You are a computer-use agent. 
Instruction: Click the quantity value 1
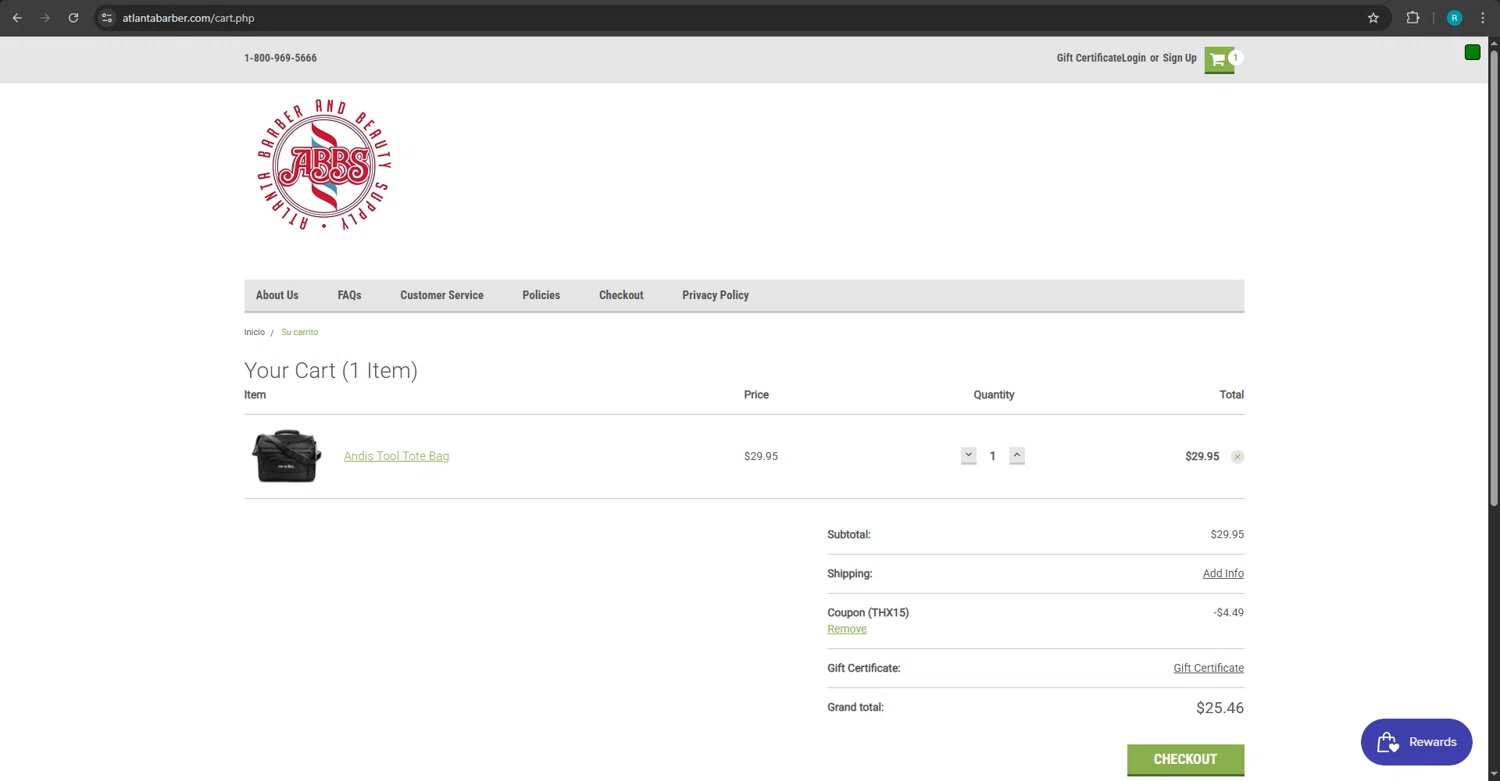point(992,456)
